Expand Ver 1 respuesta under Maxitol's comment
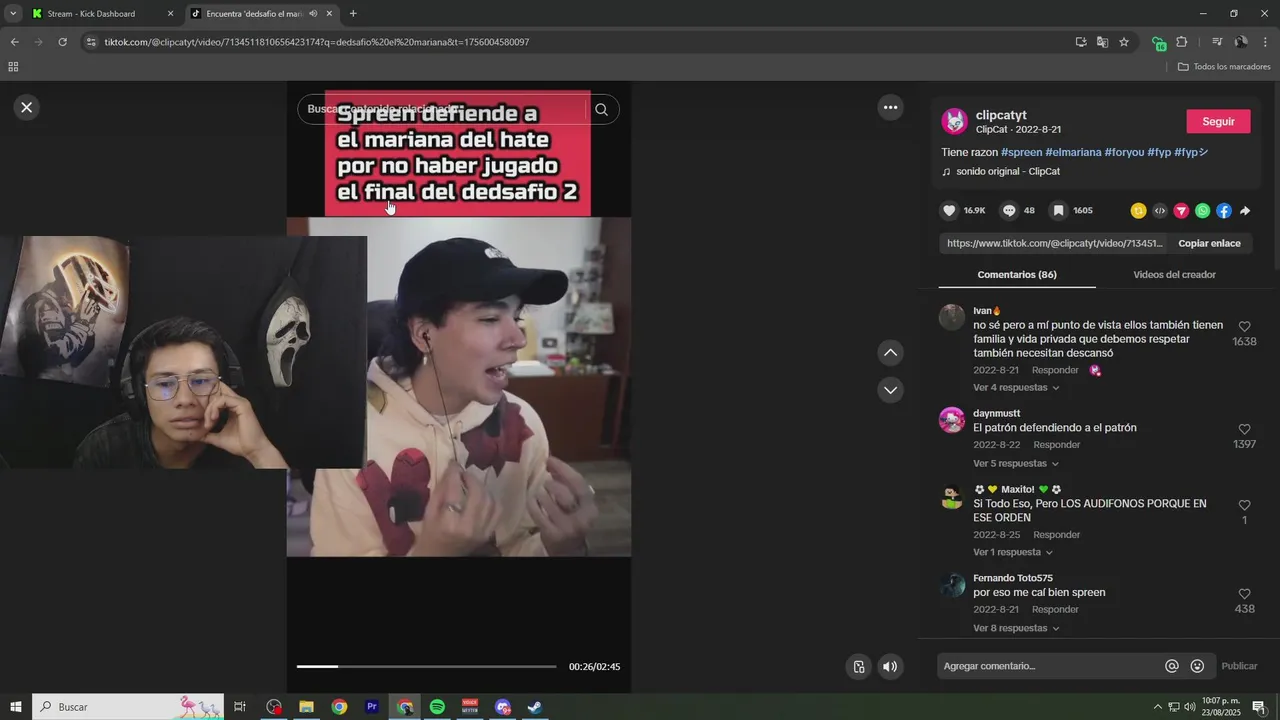Viewport: 1280px width, 720px height. 1013,552
